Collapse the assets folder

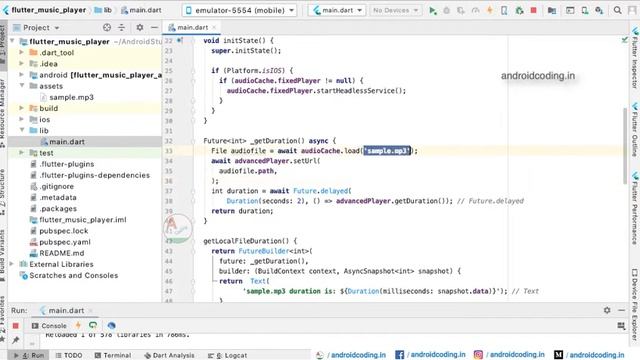pos(22,86)
